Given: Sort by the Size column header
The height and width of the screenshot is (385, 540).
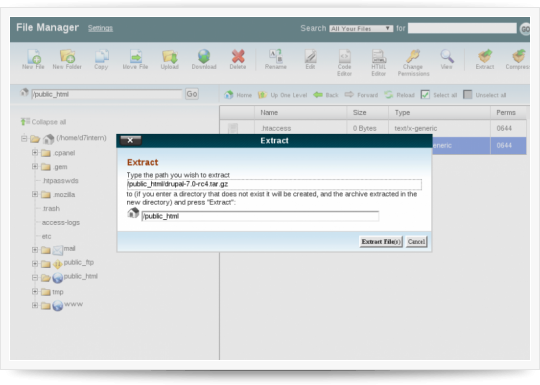Looking at the screenshot, I should (367, 113).
